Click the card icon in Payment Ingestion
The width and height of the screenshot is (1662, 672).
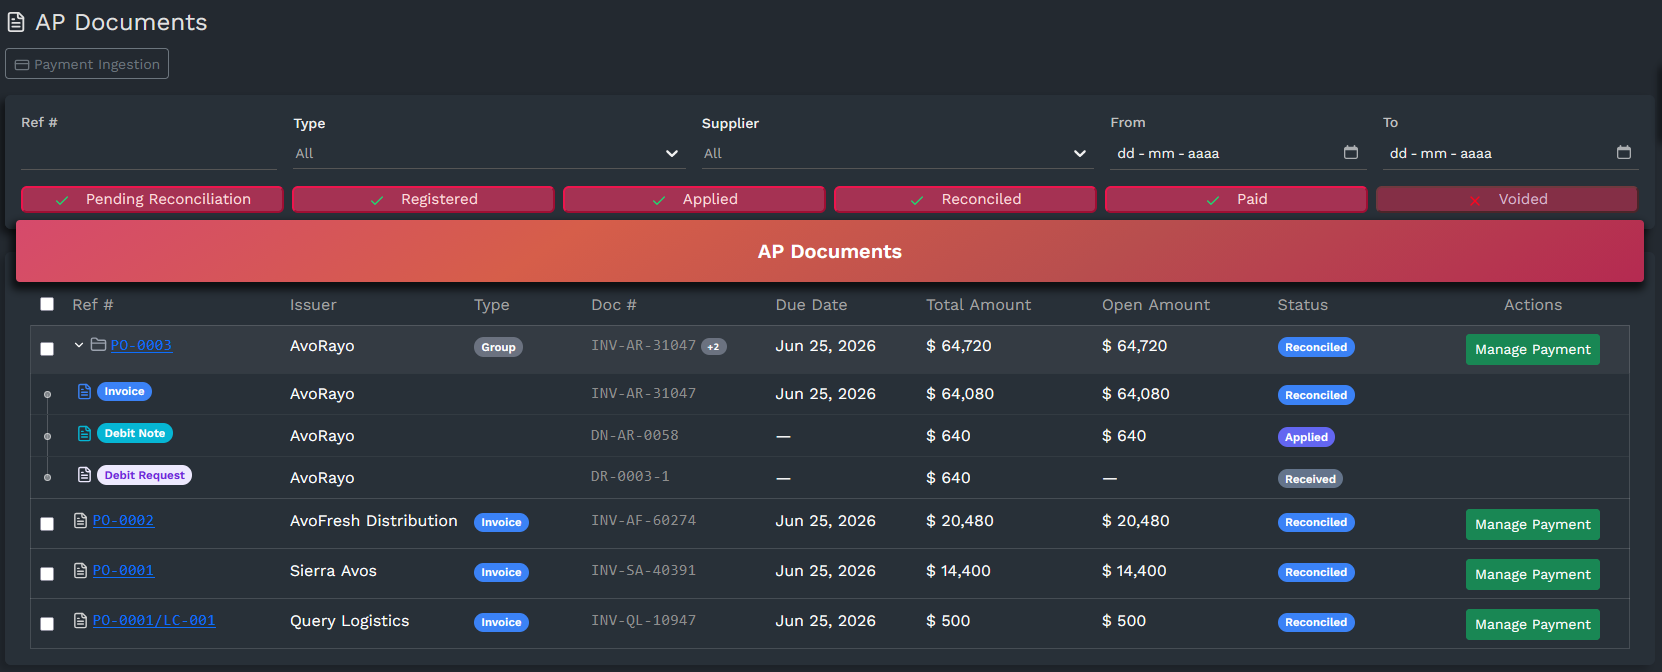tap(22, 65)
